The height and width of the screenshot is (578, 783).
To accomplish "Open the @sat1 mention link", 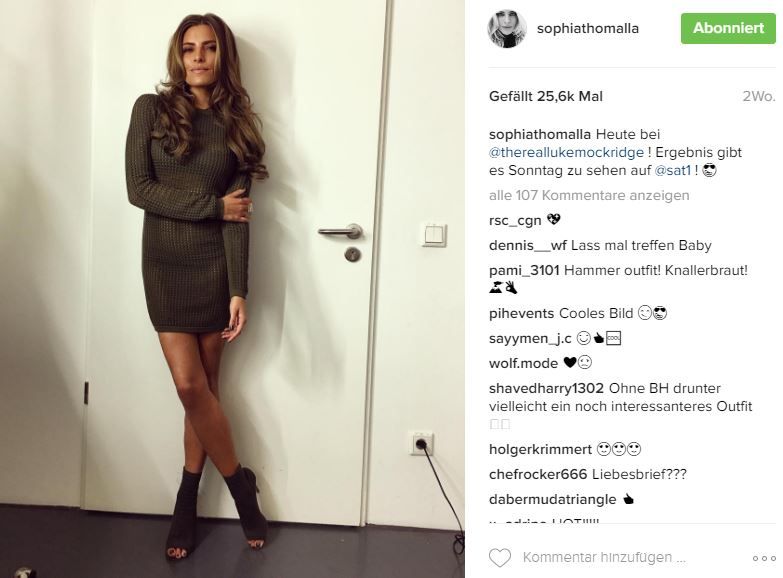I will (673, 170).
